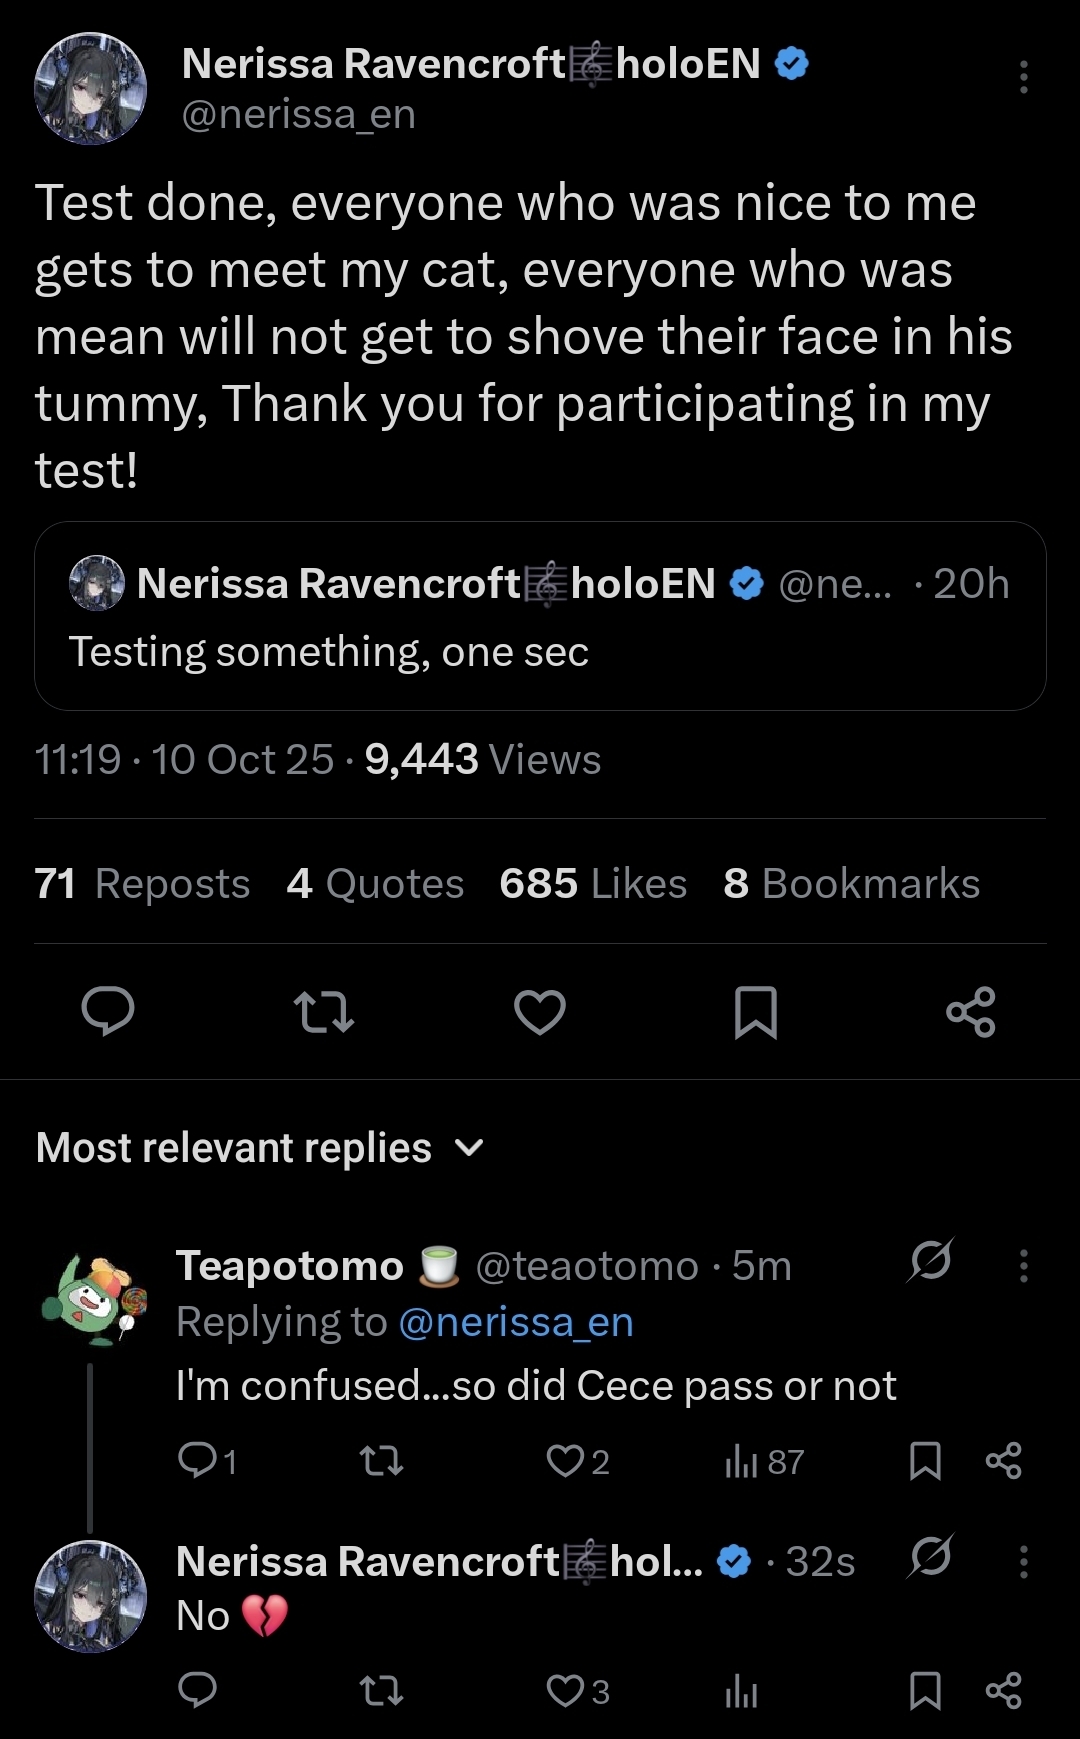Share Nerissa's "No" reply
1080x1739 pixels.
(1003, 1691)
